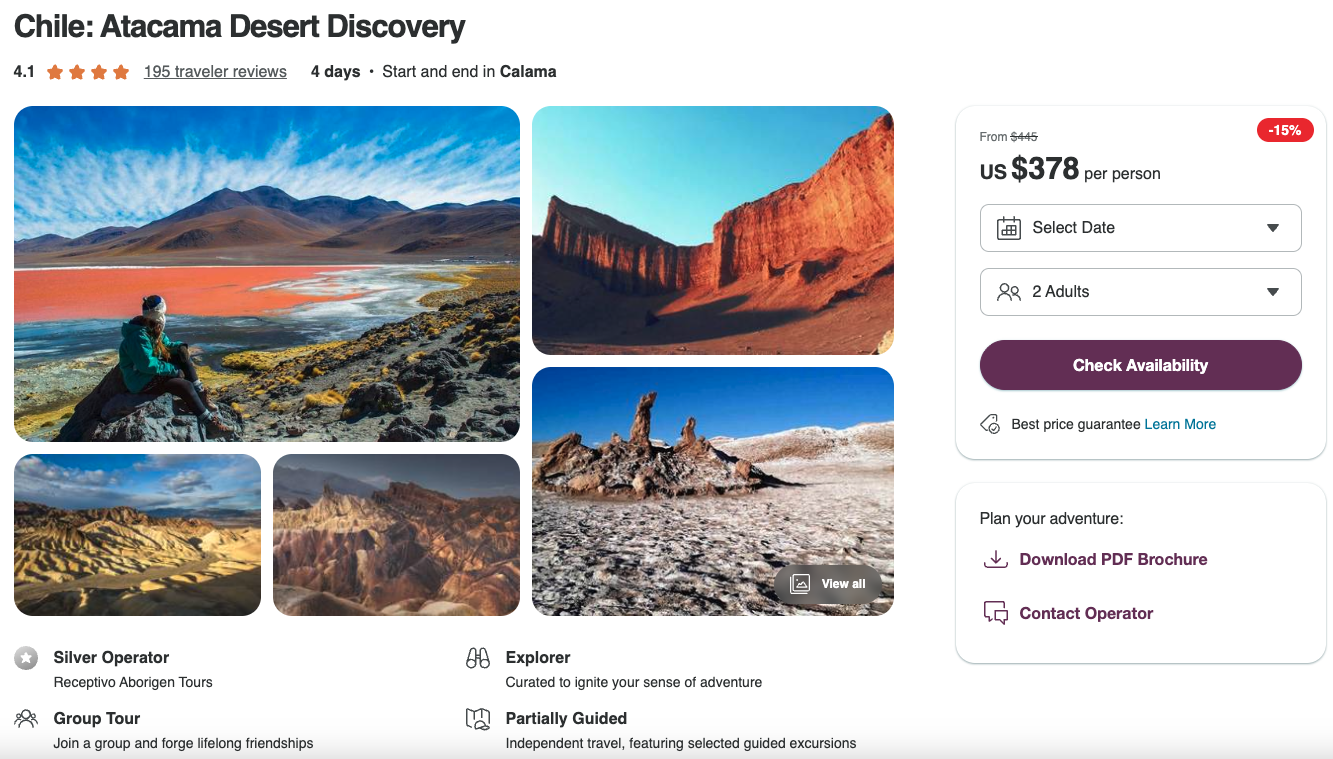Open the red cliff canyon photo

point(712,230)
